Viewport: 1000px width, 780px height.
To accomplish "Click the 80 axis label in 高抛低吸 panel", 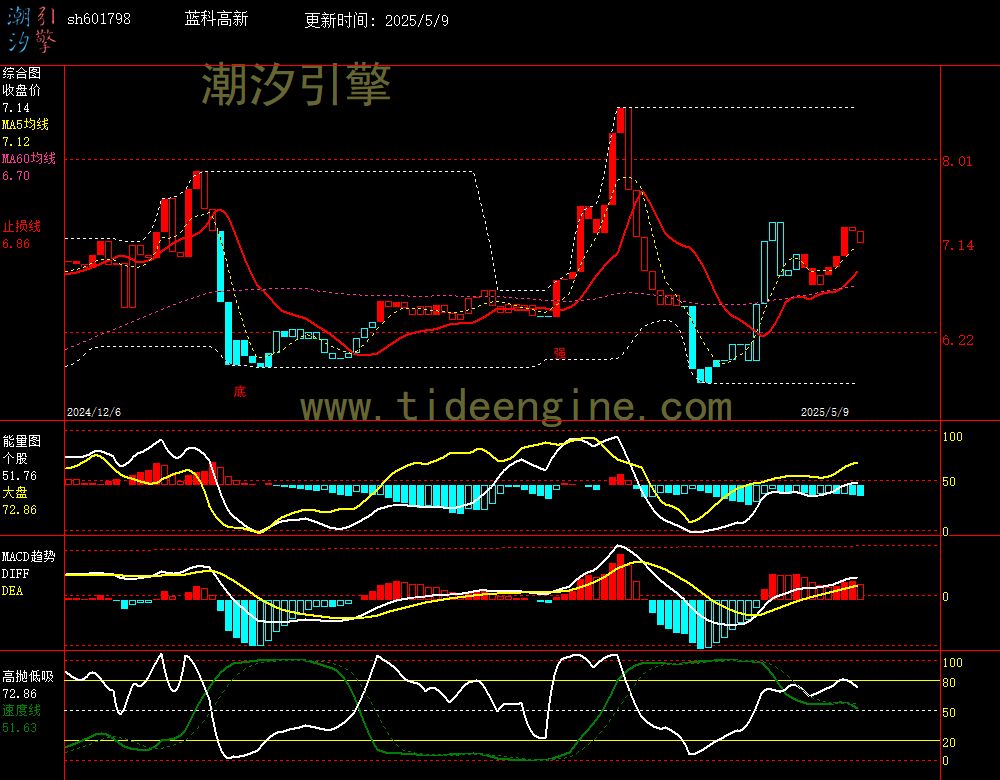I will click(949, 683).
